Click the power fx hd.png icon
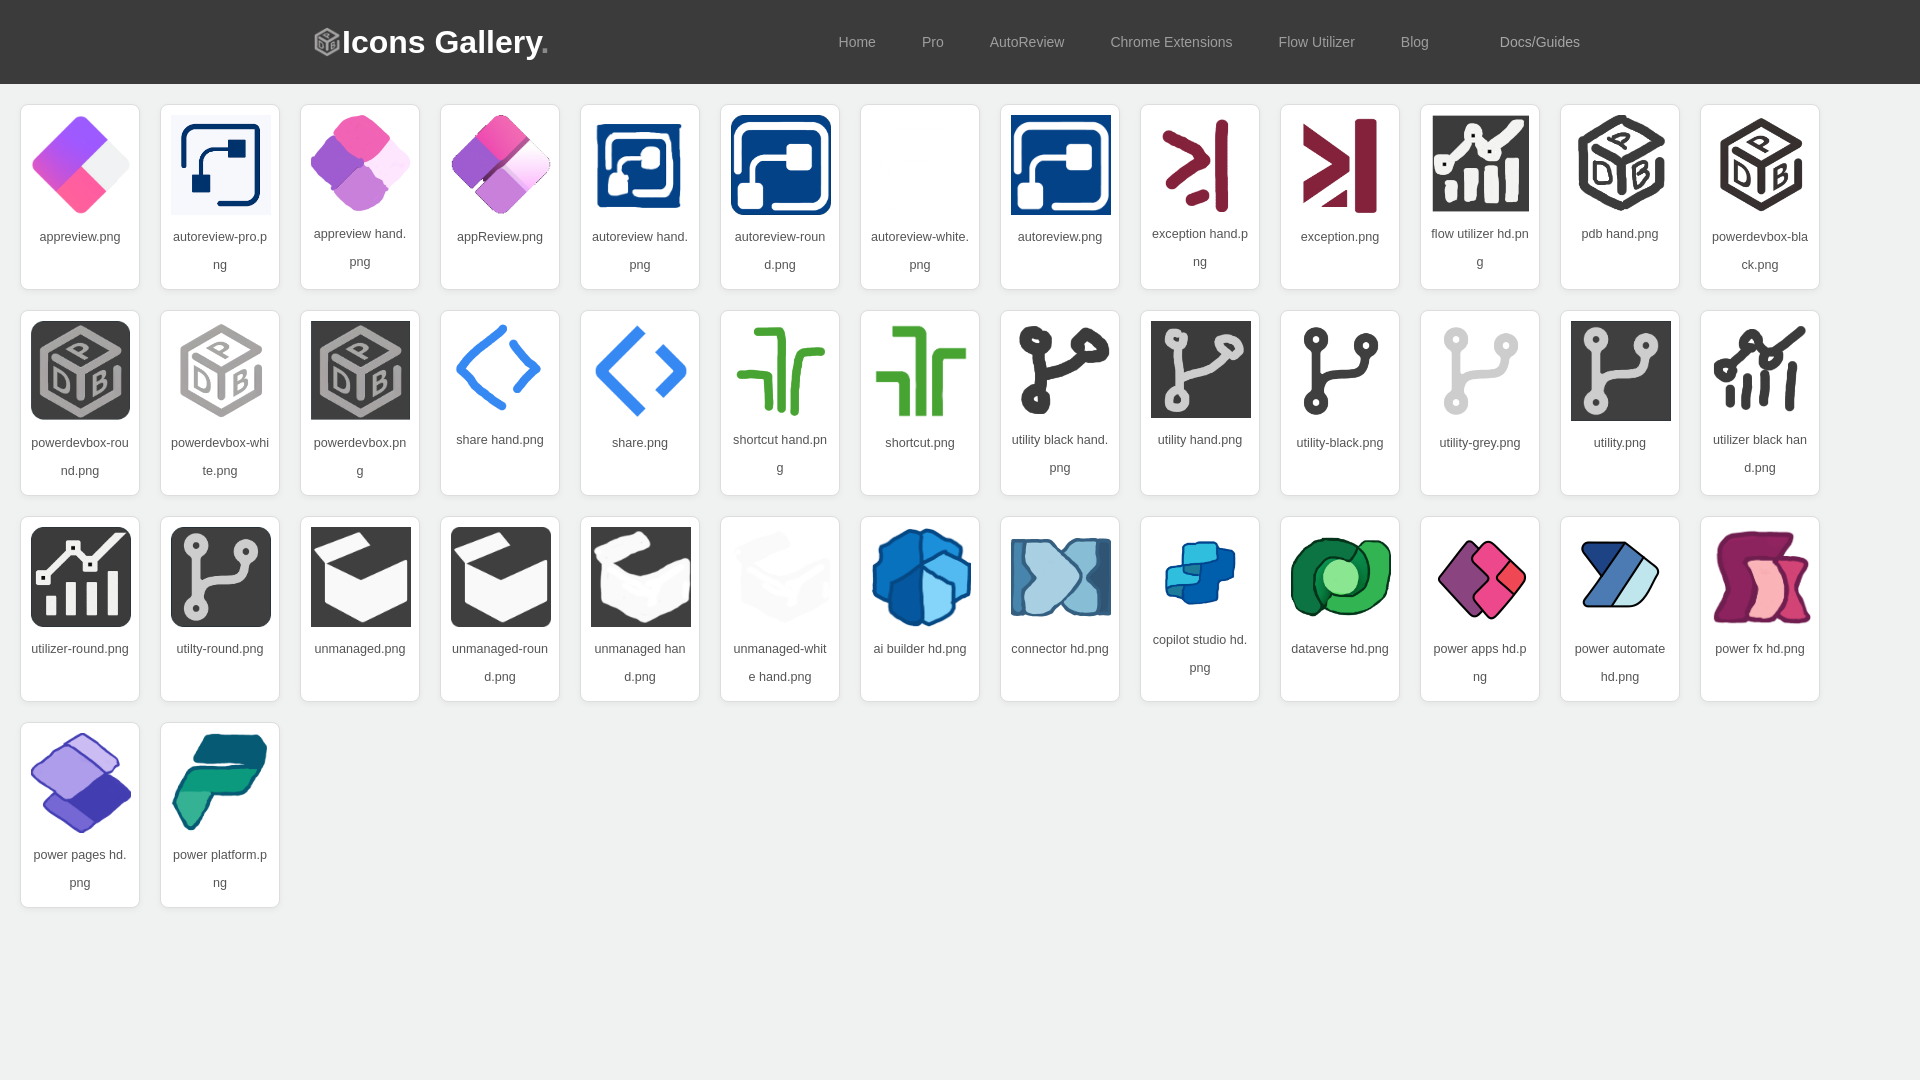This screenshot has width=1920, height=1080. pyautogui.click(x=1760, y=577)
